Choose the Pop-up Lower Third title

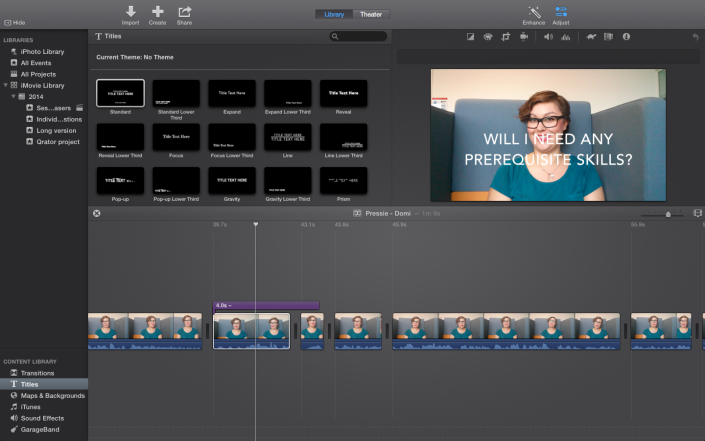(x=176, y=180)
